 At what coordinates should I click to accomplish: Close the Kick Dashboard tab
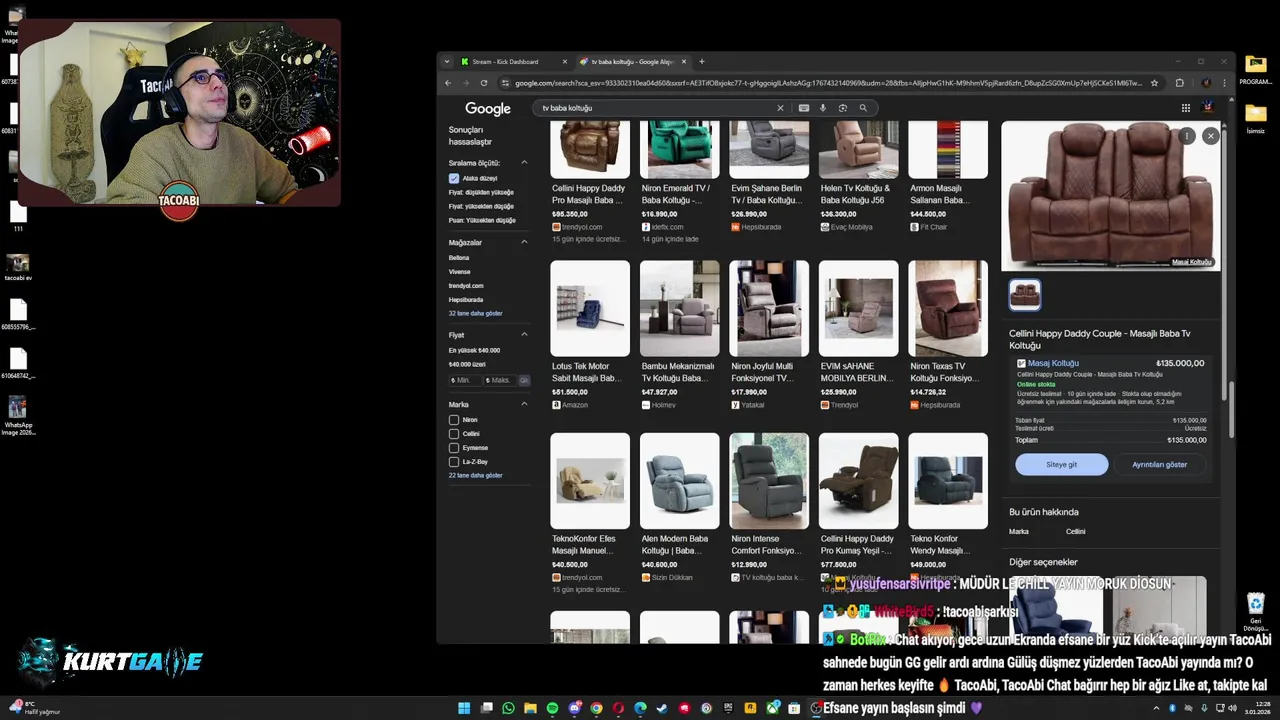(x=565, y=61)
